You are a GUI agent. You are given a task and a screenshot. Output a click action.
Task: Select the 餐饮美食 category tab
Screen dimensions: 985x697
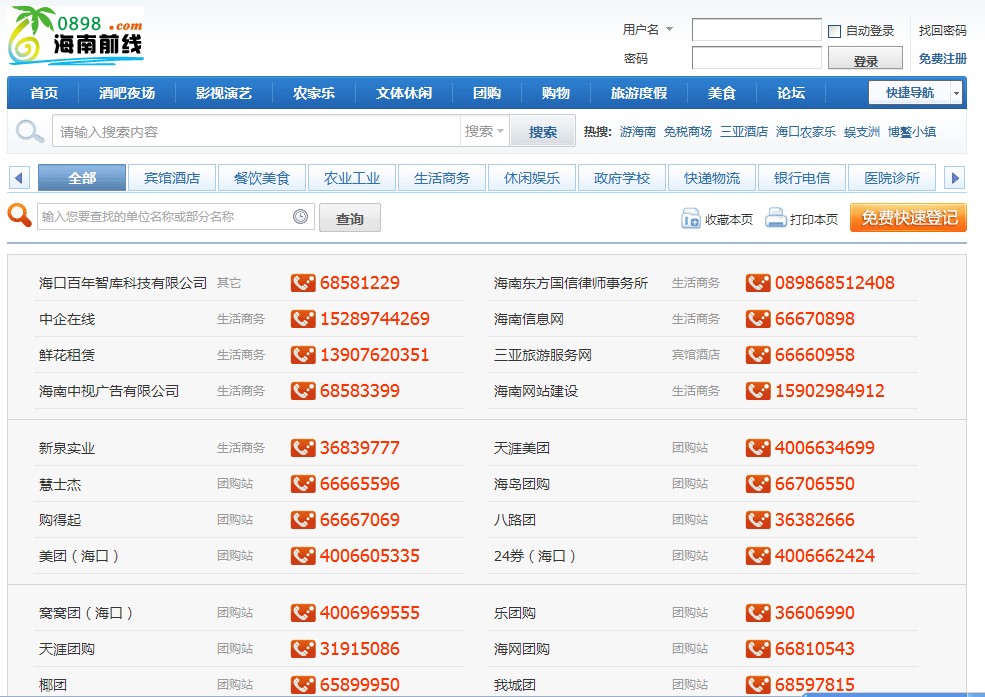coord(262,178)
